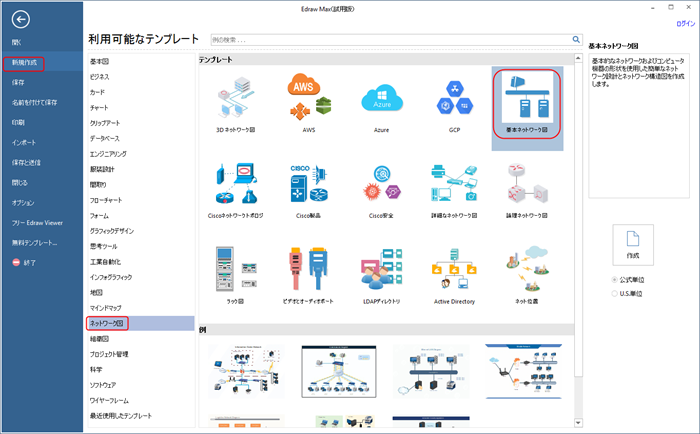The height and width of the screenshot is (434, 700).
Task: Select the ビジネス category
Action: coord(100,77)
